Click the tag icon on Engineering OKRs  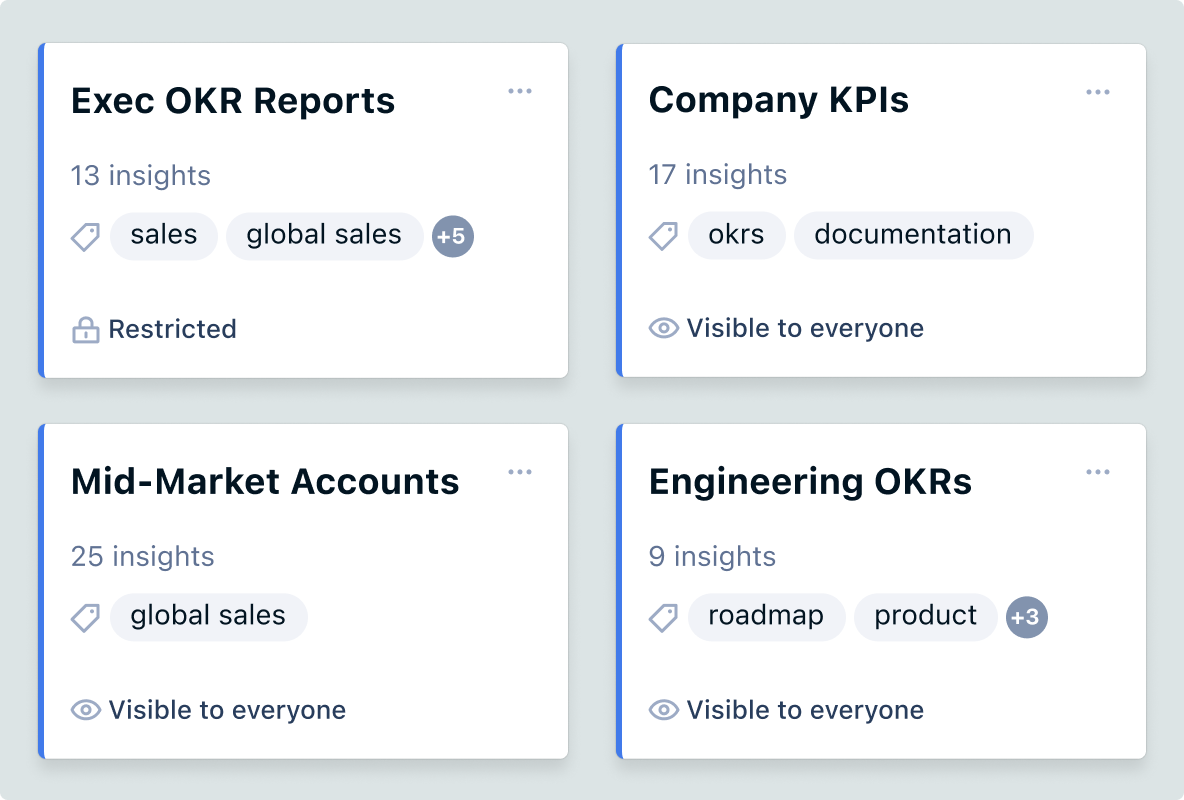pyautogui.click(x=663, y=618)
